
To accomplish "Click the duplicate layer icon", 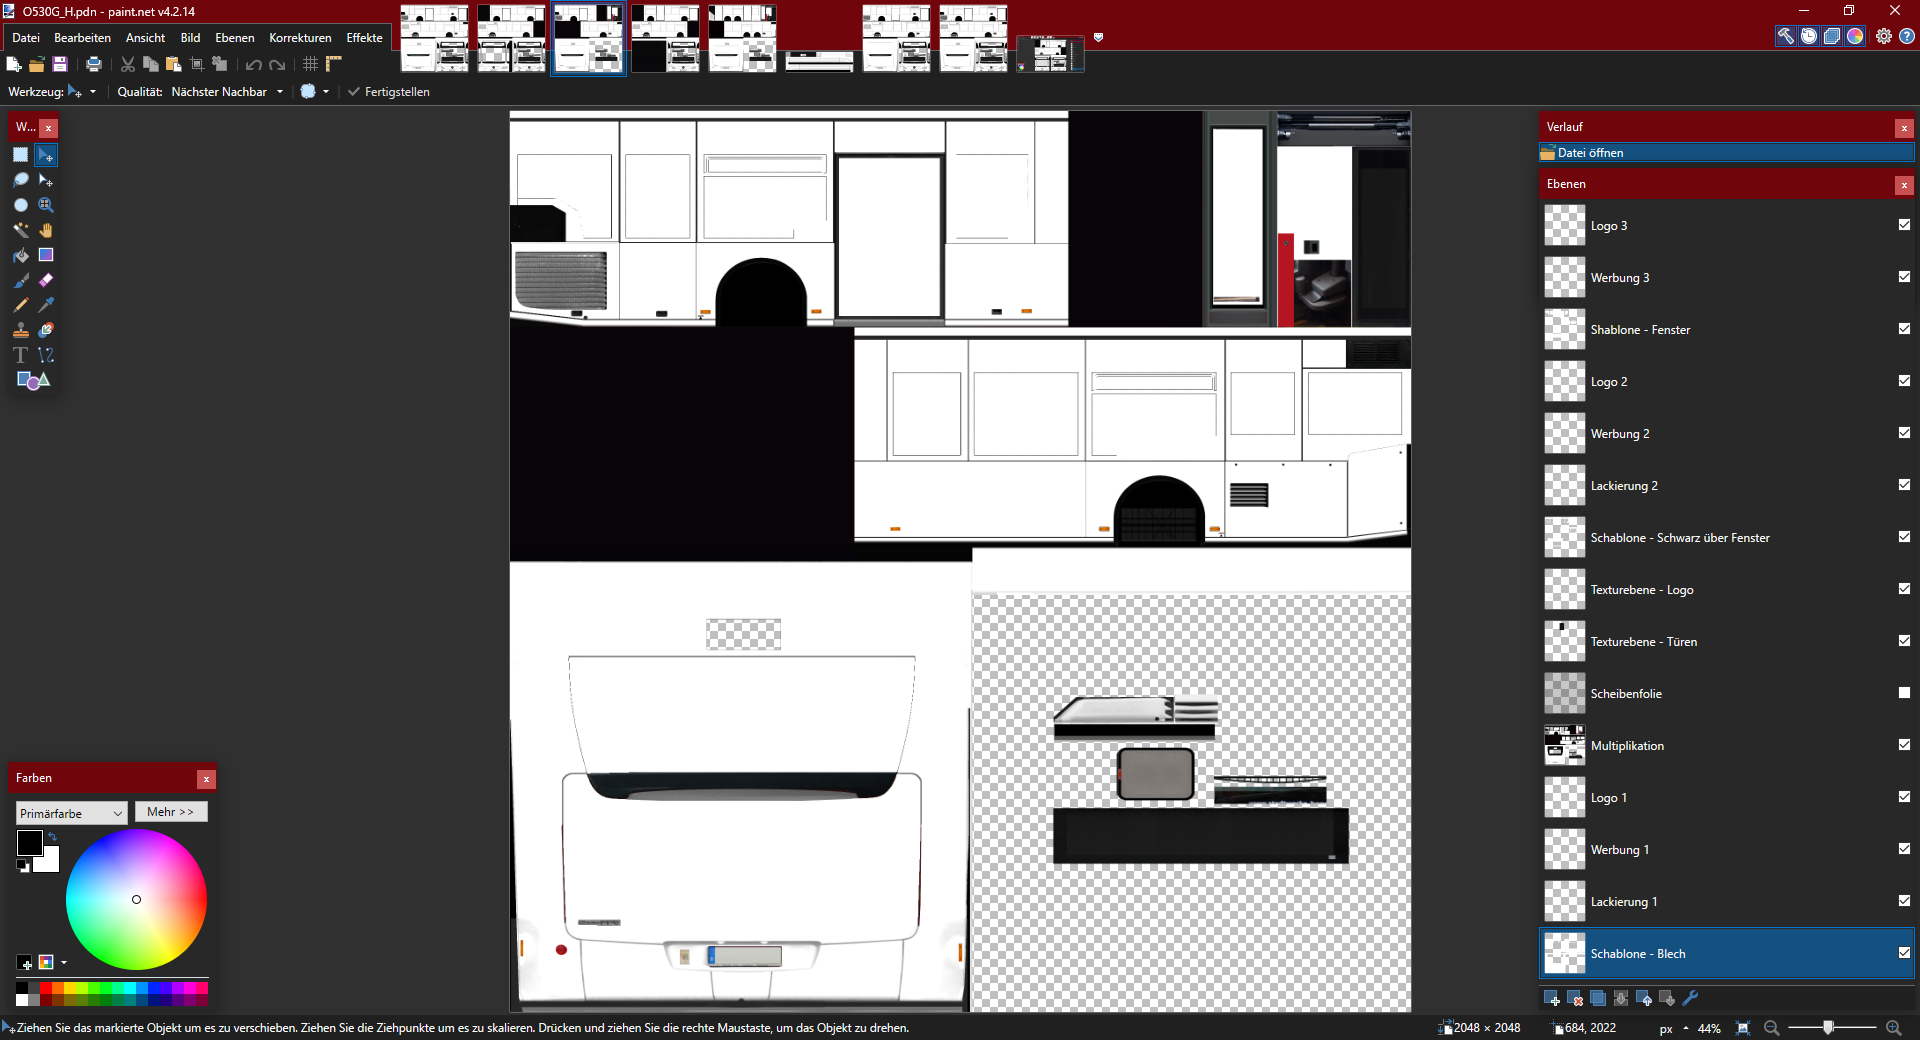I will 1598,998.
